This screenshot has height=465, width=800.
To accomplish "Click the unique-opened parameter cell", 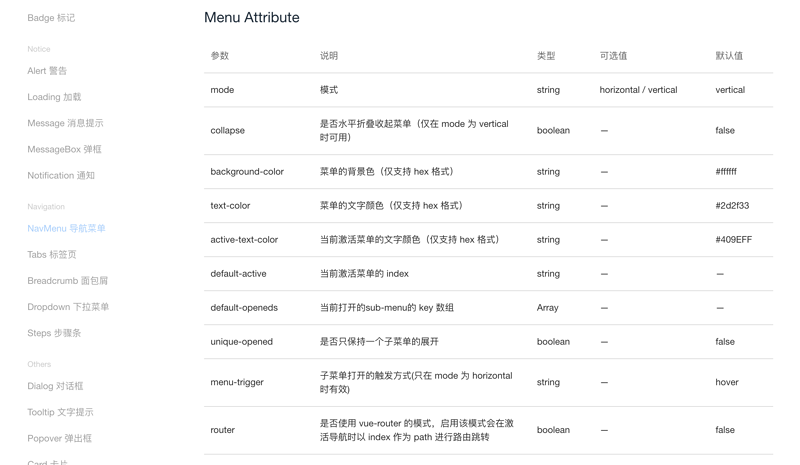I will tap(241, 342).
